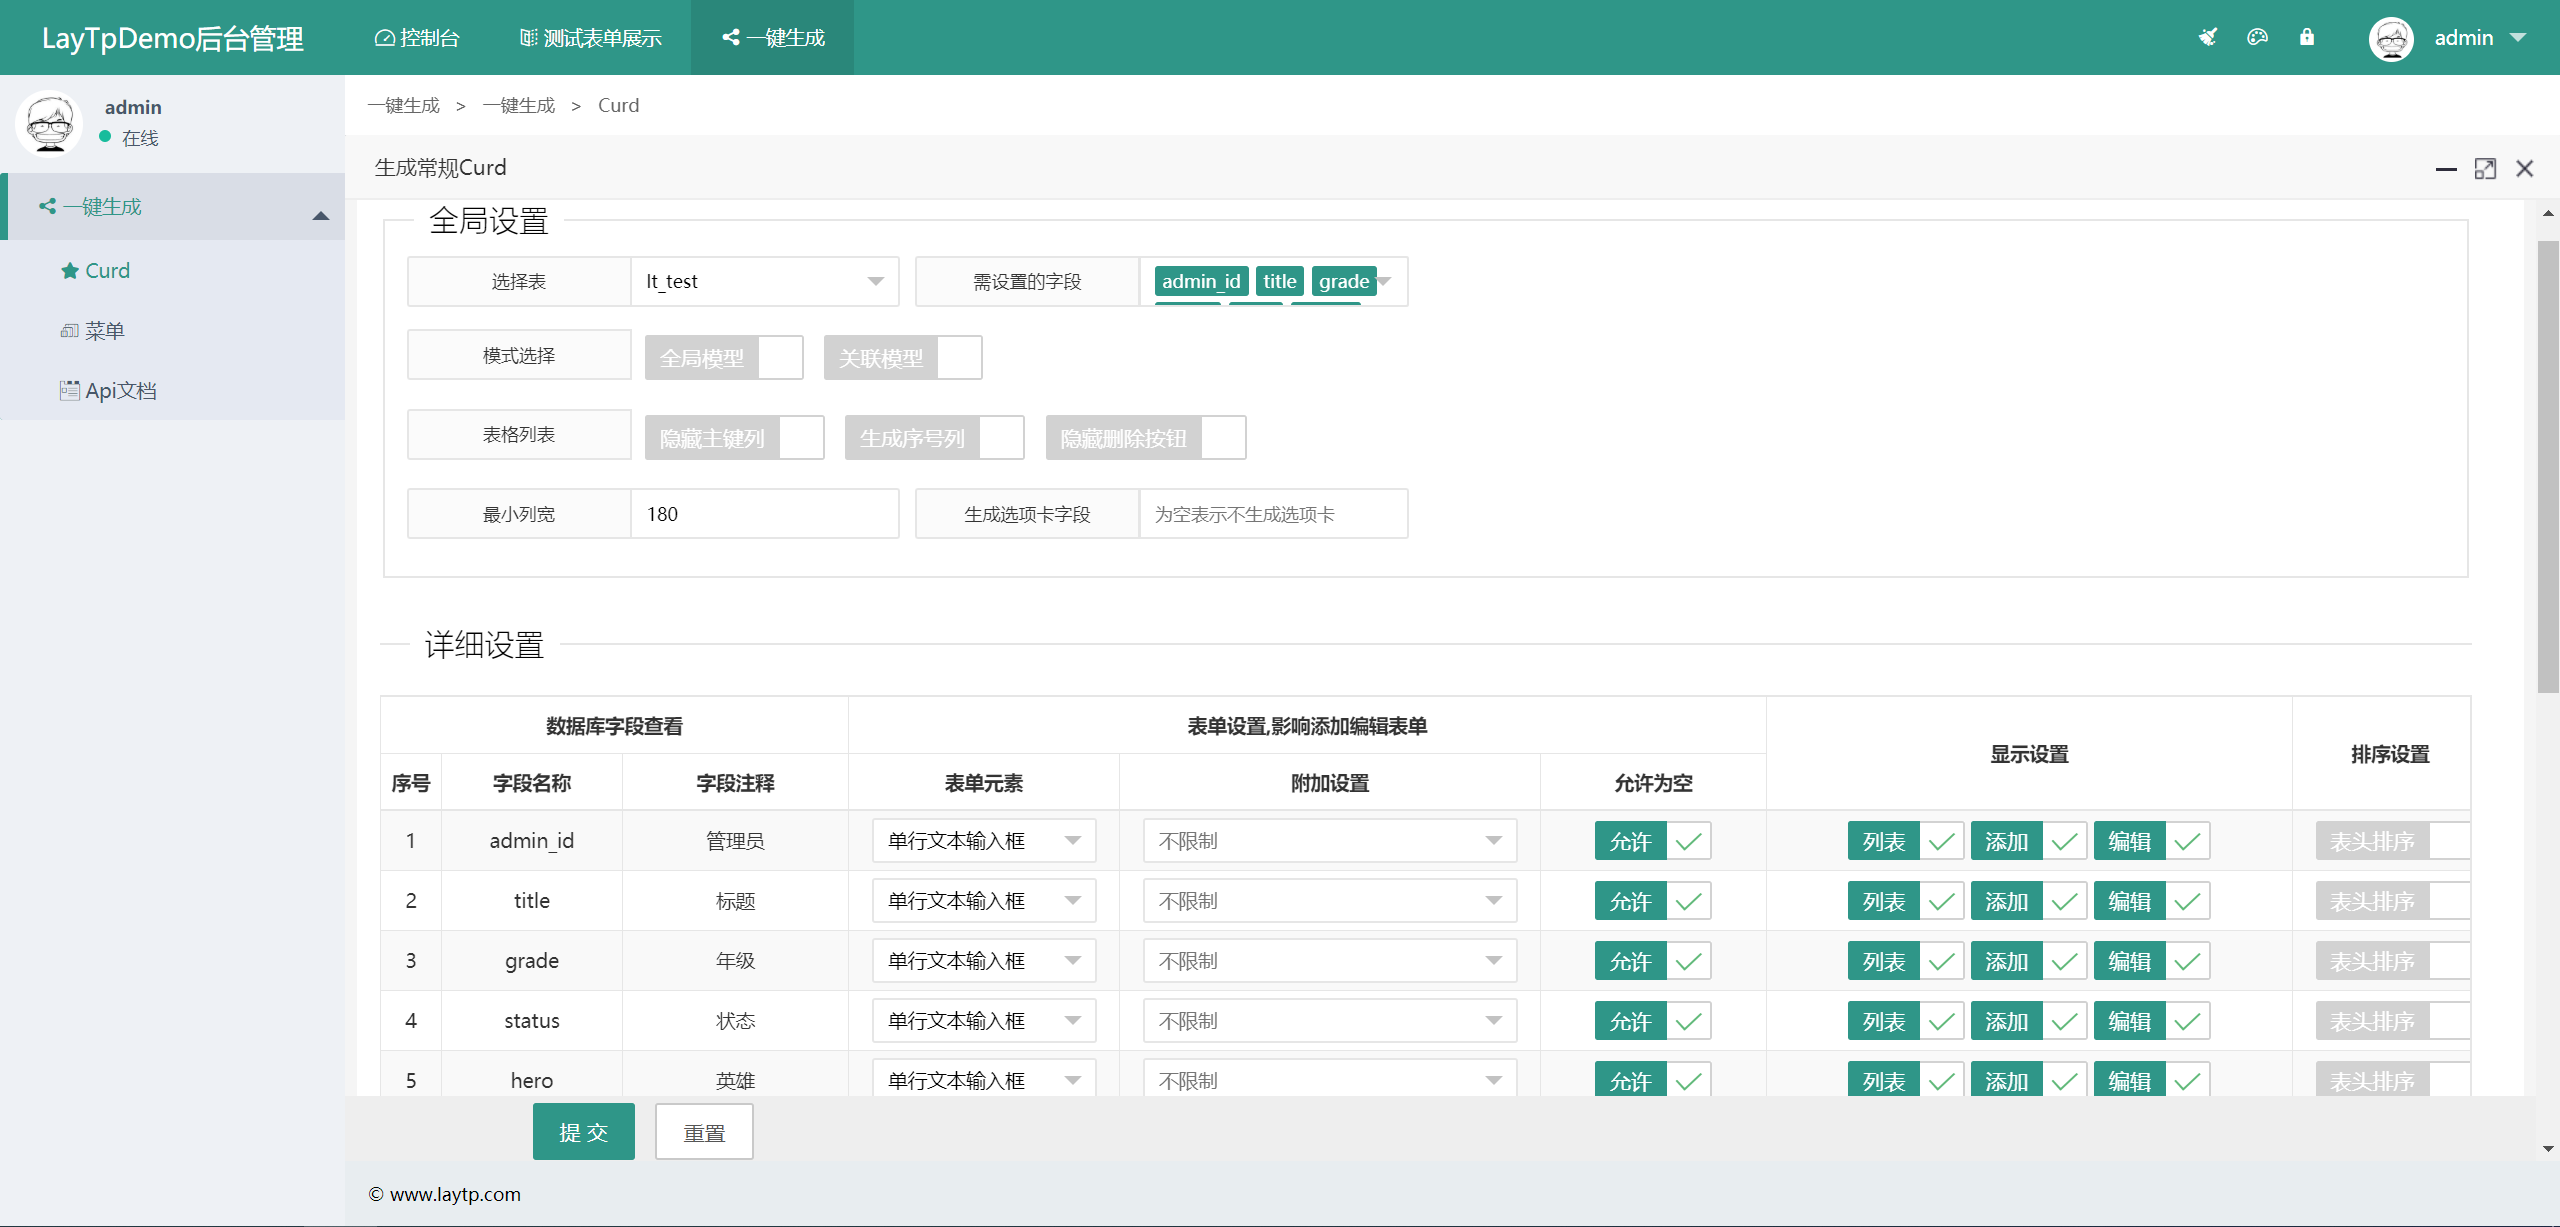Open the Curd sidebar item

coord(172,271)
